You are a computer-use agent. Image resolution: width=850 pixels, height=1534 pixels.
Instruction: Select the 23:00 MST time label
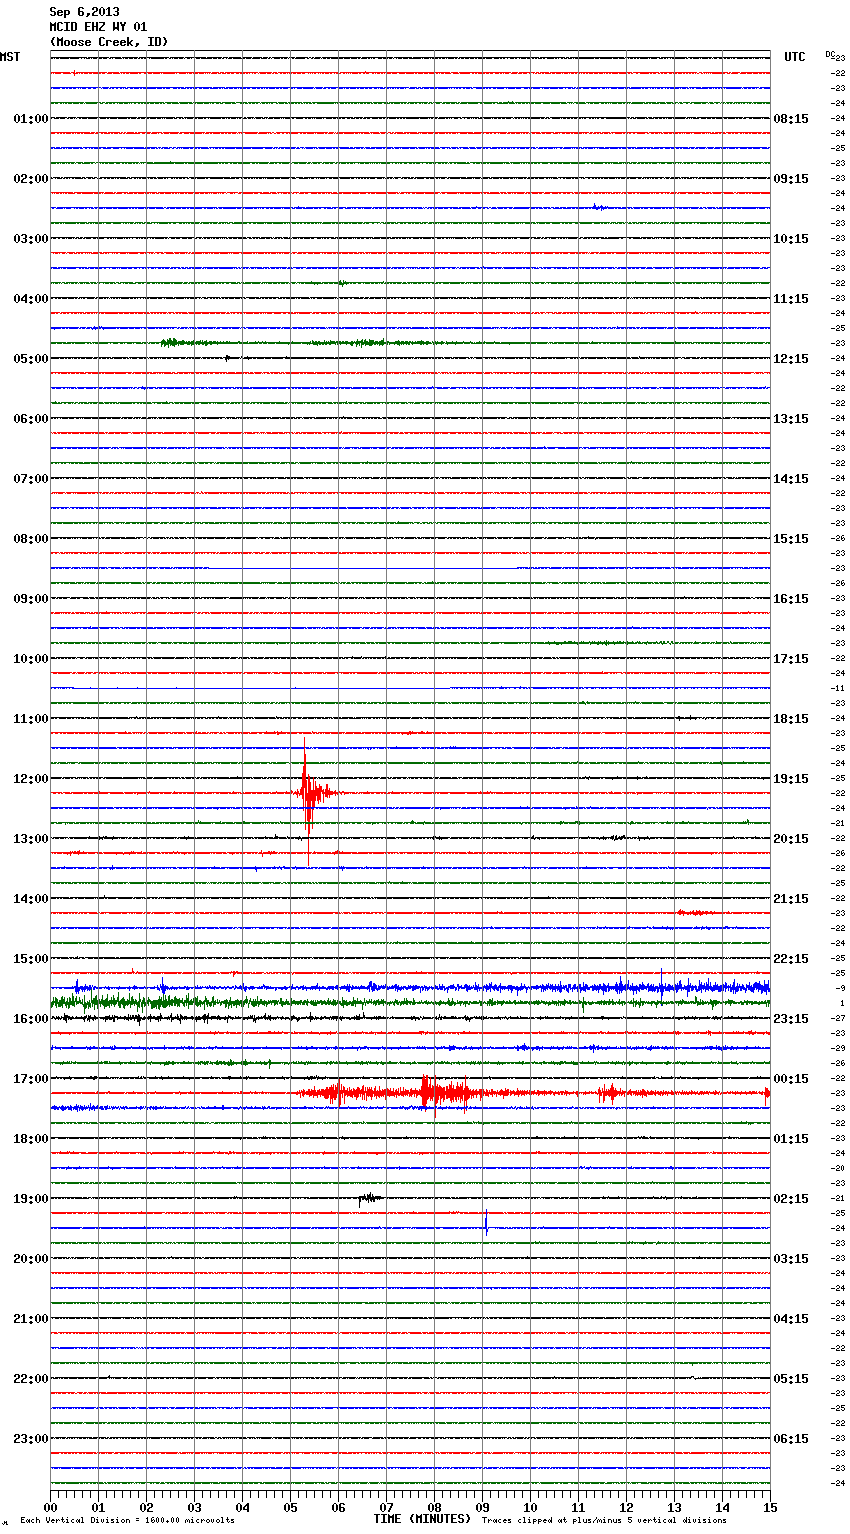pos(30,1438)
